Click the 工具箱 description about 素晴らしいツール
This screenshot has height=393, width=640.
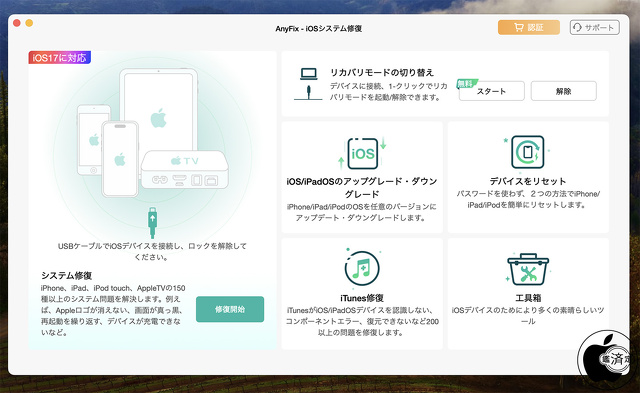528,316
